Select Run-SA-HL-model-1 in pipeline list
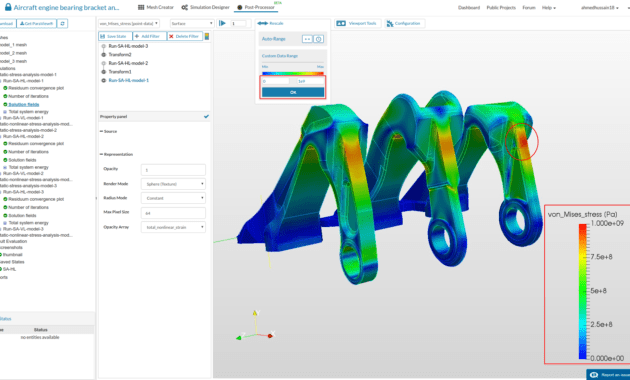Image resolution: width=630 pixels, height=380 pixels. [x=129, y=80]
